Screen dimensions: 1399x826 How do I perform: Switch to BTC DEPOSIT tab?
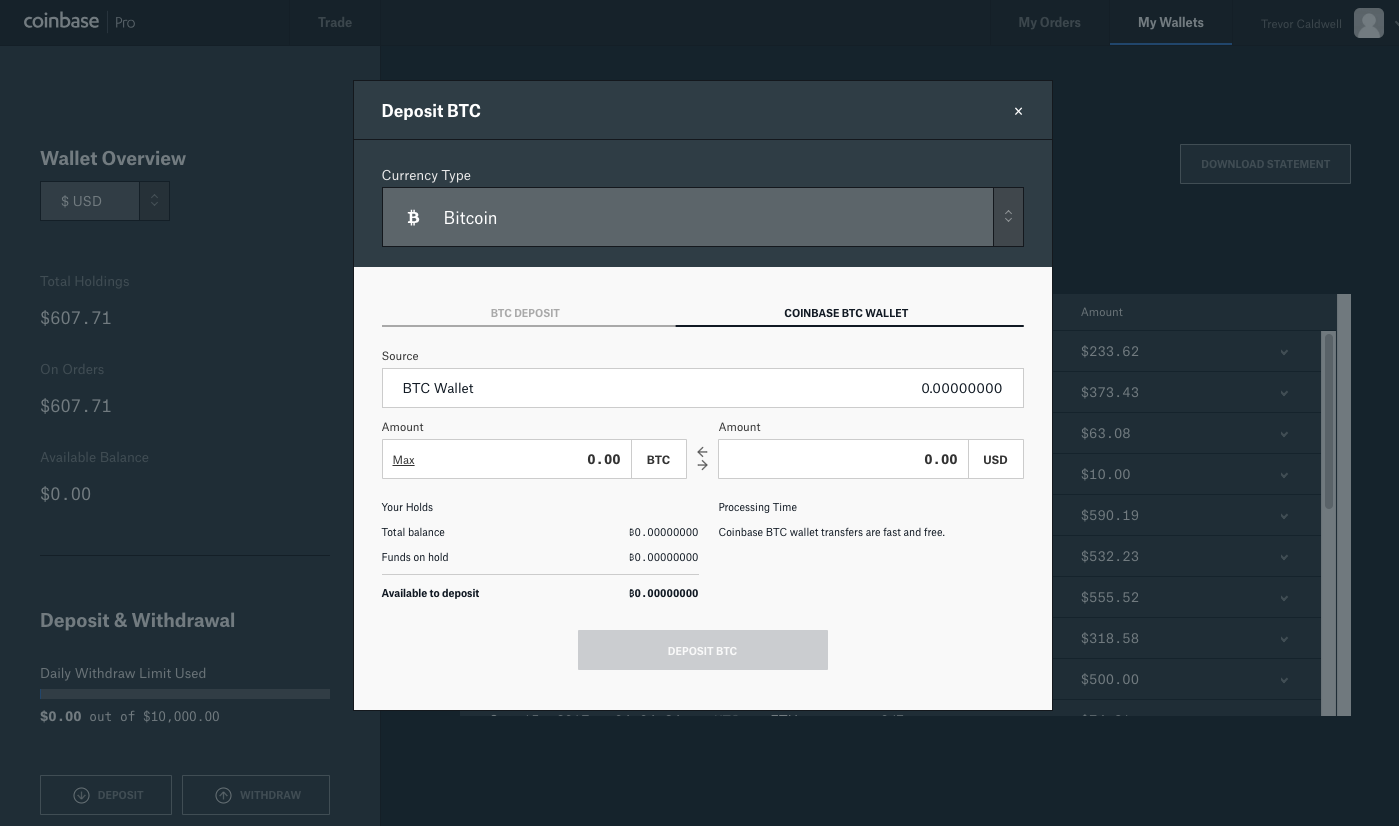click(525, 313)
